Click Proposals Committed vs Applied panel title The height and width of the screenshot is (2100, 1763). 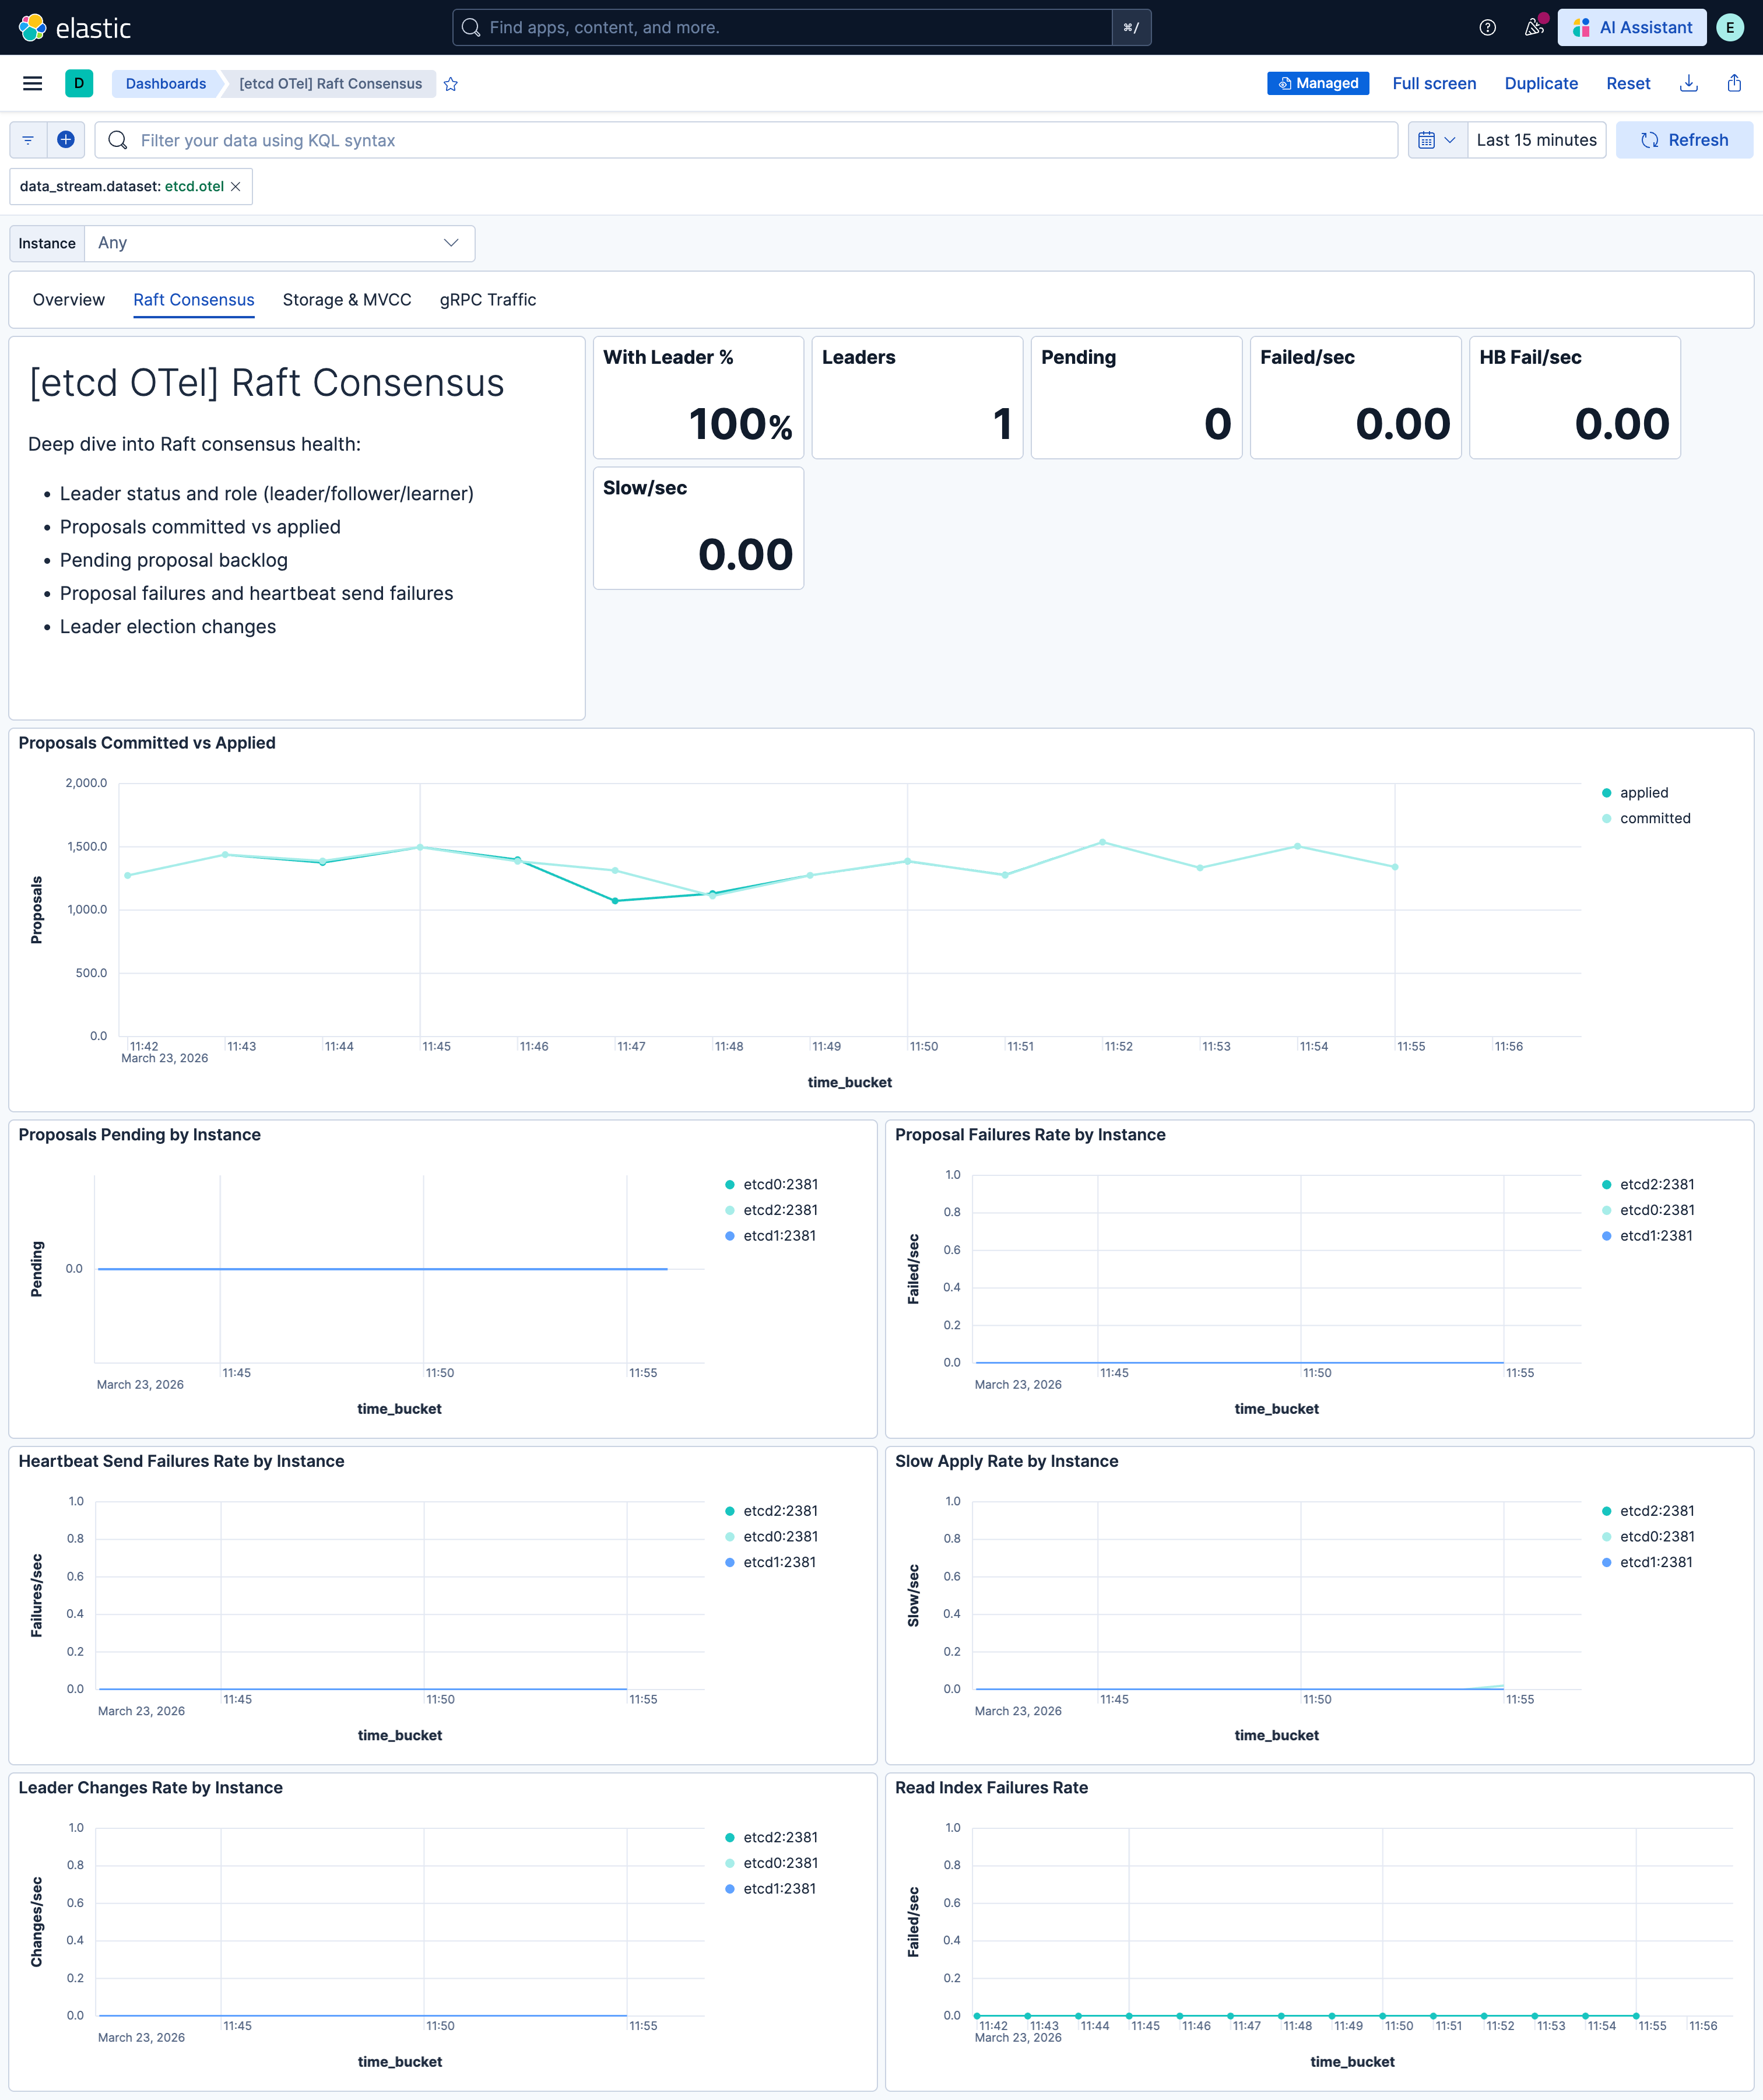[147, 743]
